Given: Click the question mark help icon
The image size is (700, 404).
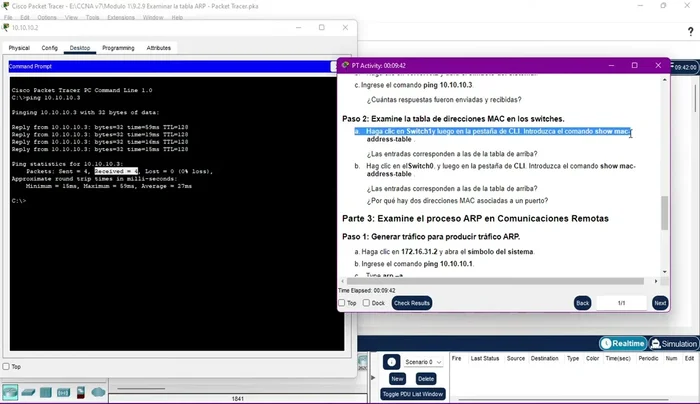Looking at the screenshot, I should [x=690, y=31].
